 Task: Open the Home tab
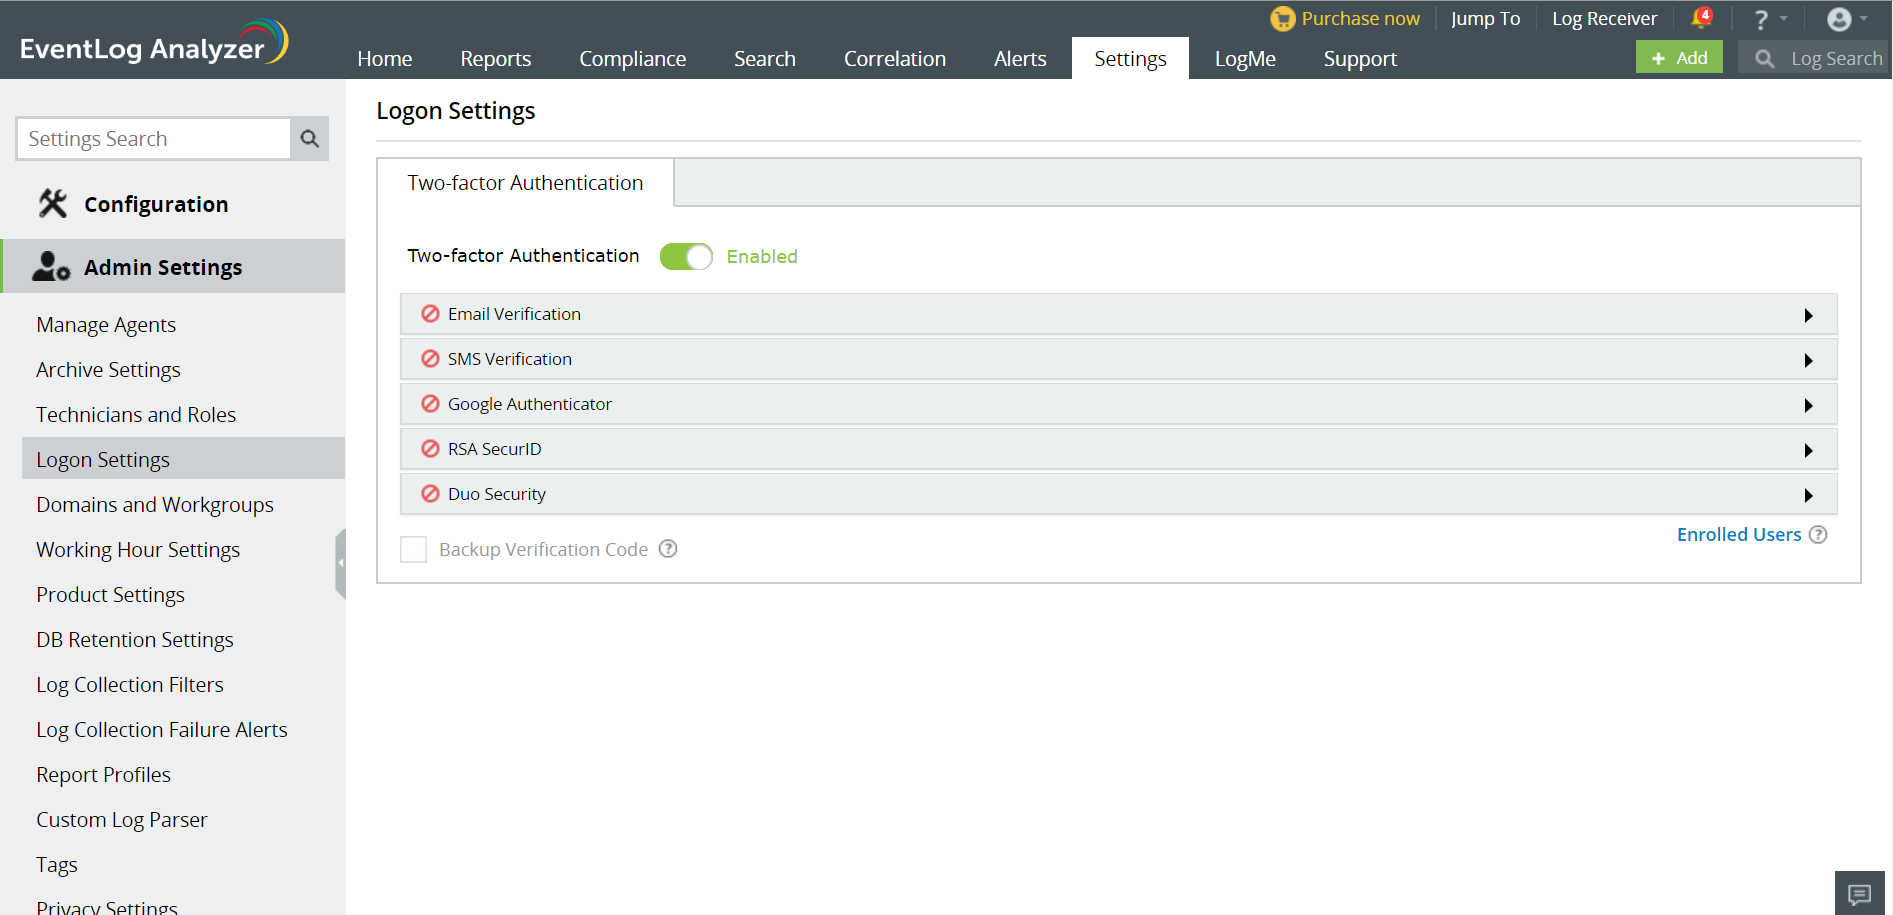click(x=385, y=59)
